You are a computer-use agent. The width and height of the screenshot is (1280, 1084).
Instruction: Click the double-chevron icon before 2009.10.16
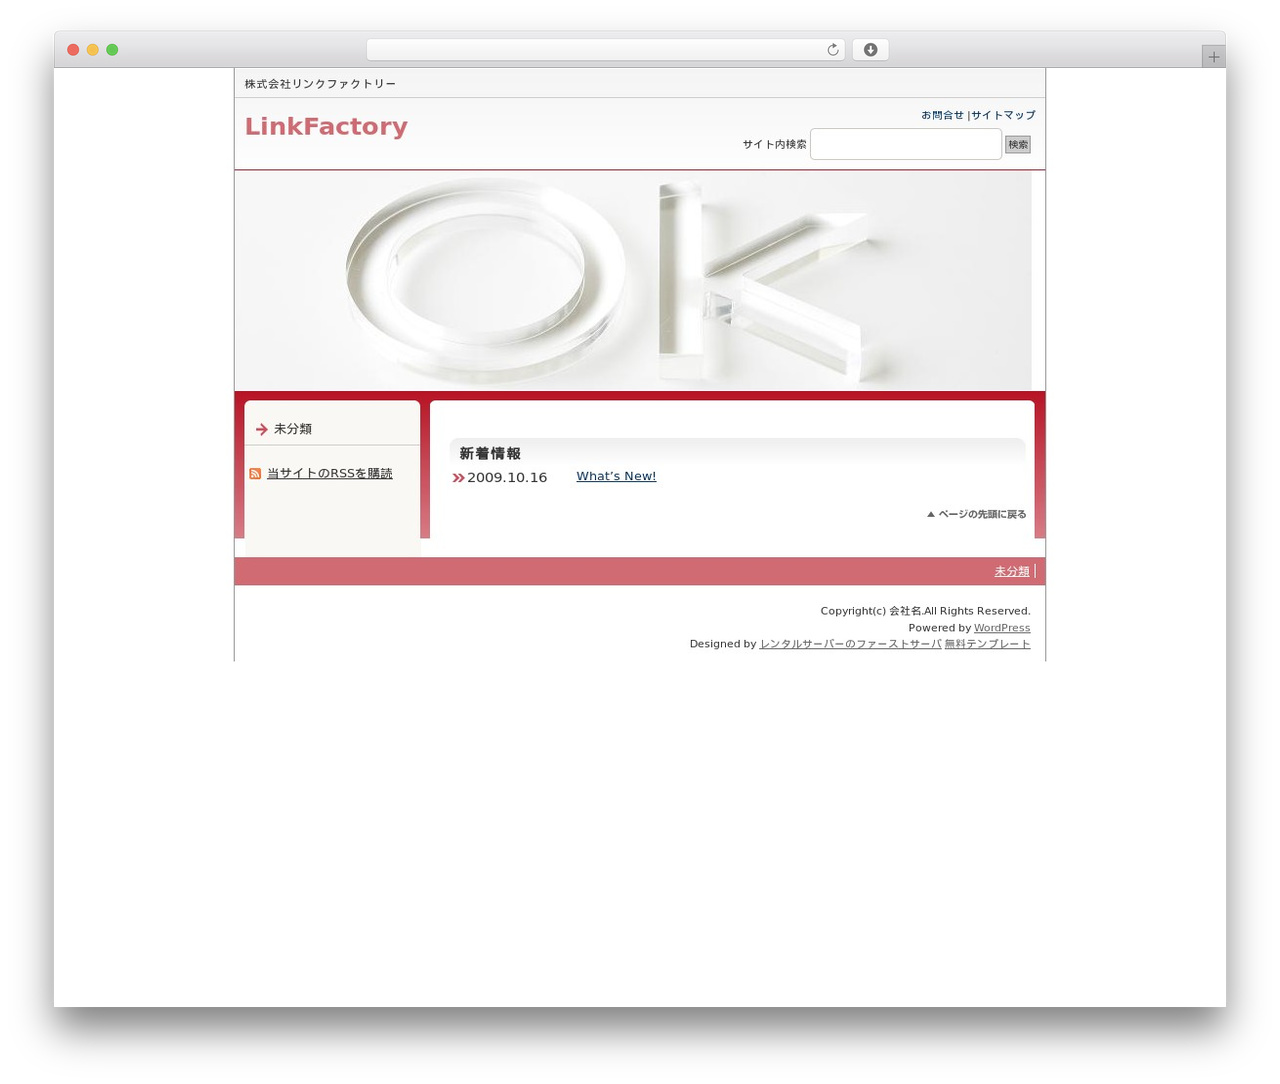pos(458,478)
